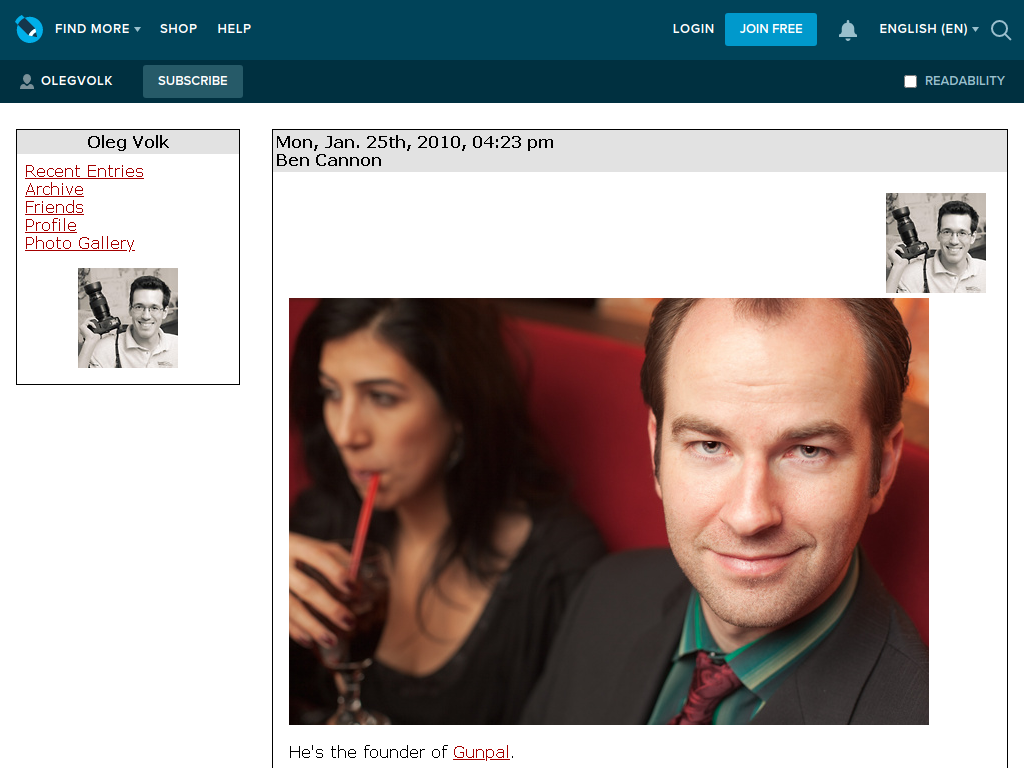Open the Archive link
The width and height of the screenshot is (1024, 768).
point(54,189)
